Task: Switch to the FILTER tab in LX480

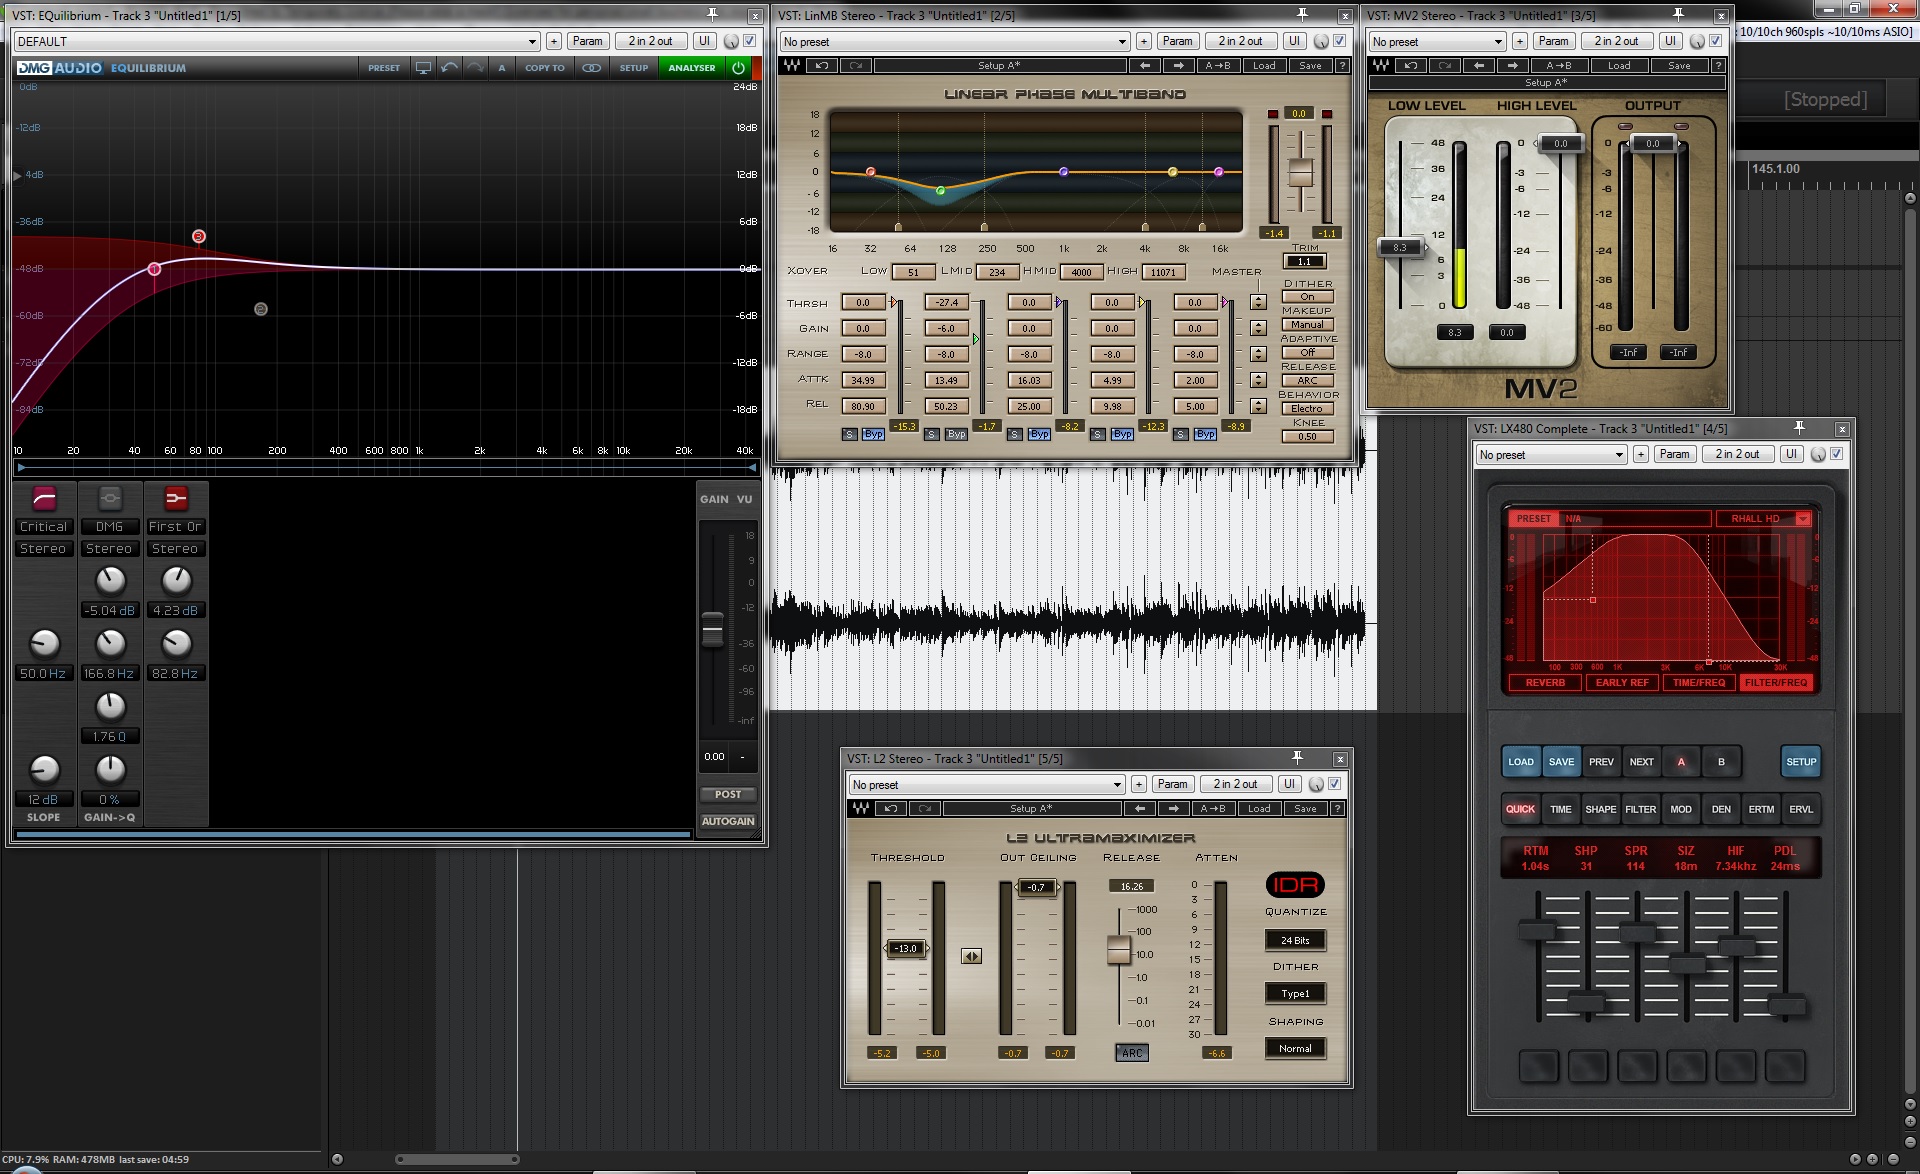Action: [1640, 810]
